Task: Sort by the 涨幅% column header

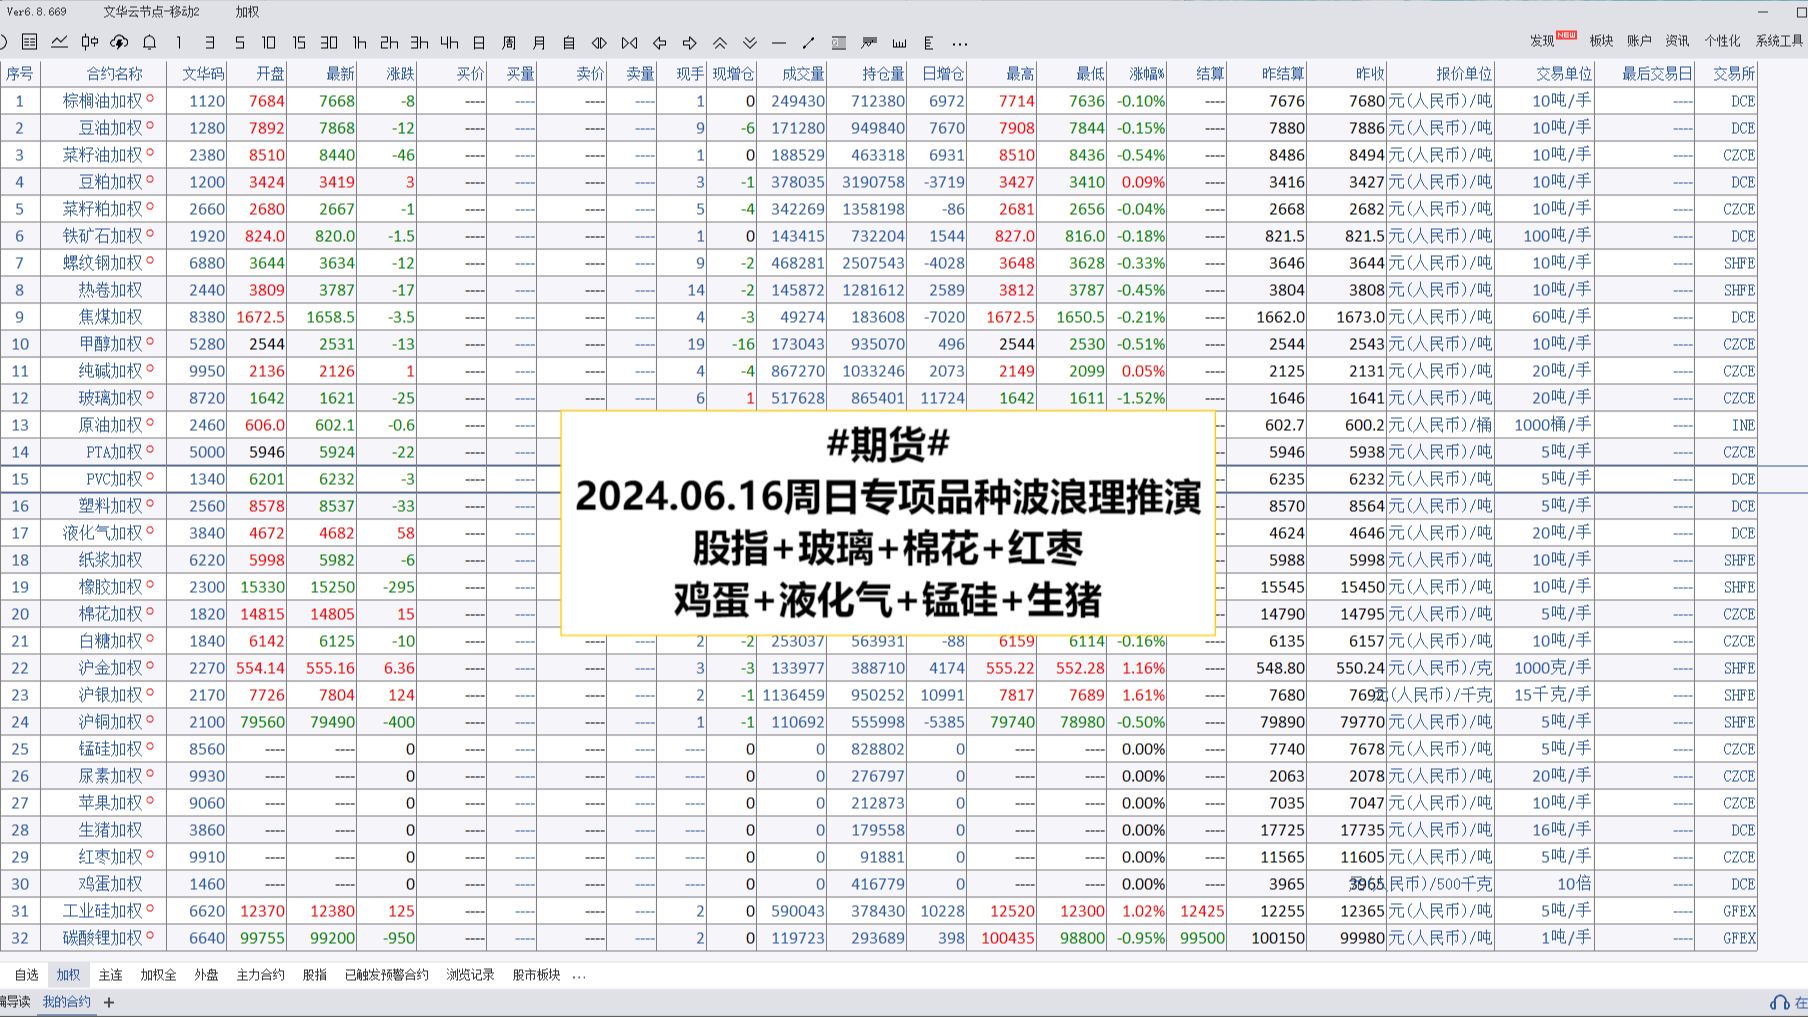Action: [1147, 74]
